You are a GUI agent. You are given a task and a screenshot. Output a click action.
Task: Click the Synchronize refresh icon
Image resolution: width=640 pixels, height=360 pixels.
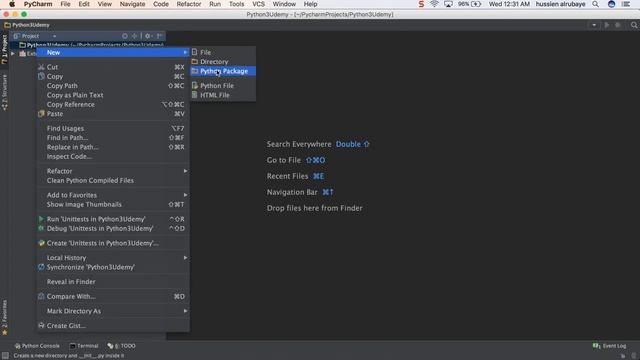pos(41,267)
